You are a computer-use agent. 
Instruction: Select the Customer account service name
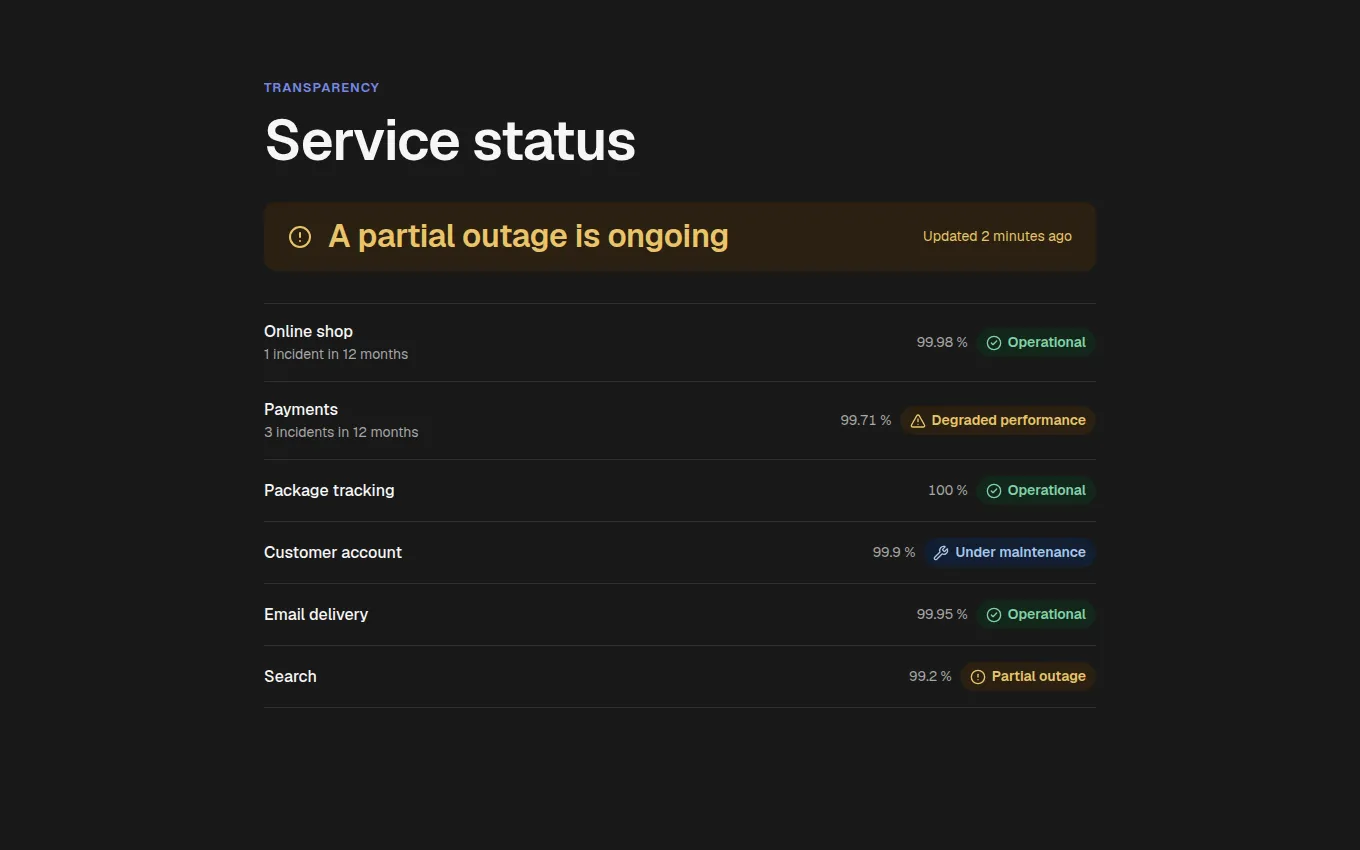click(333, 552)
